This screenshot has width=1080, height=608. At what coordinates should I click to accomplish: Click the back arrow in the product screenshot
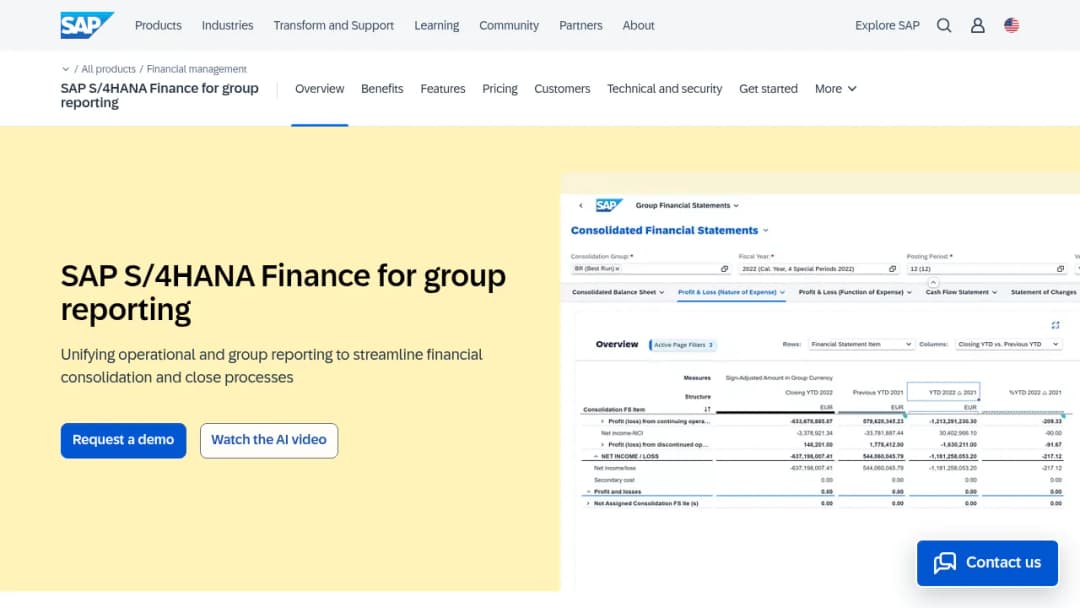581,205
